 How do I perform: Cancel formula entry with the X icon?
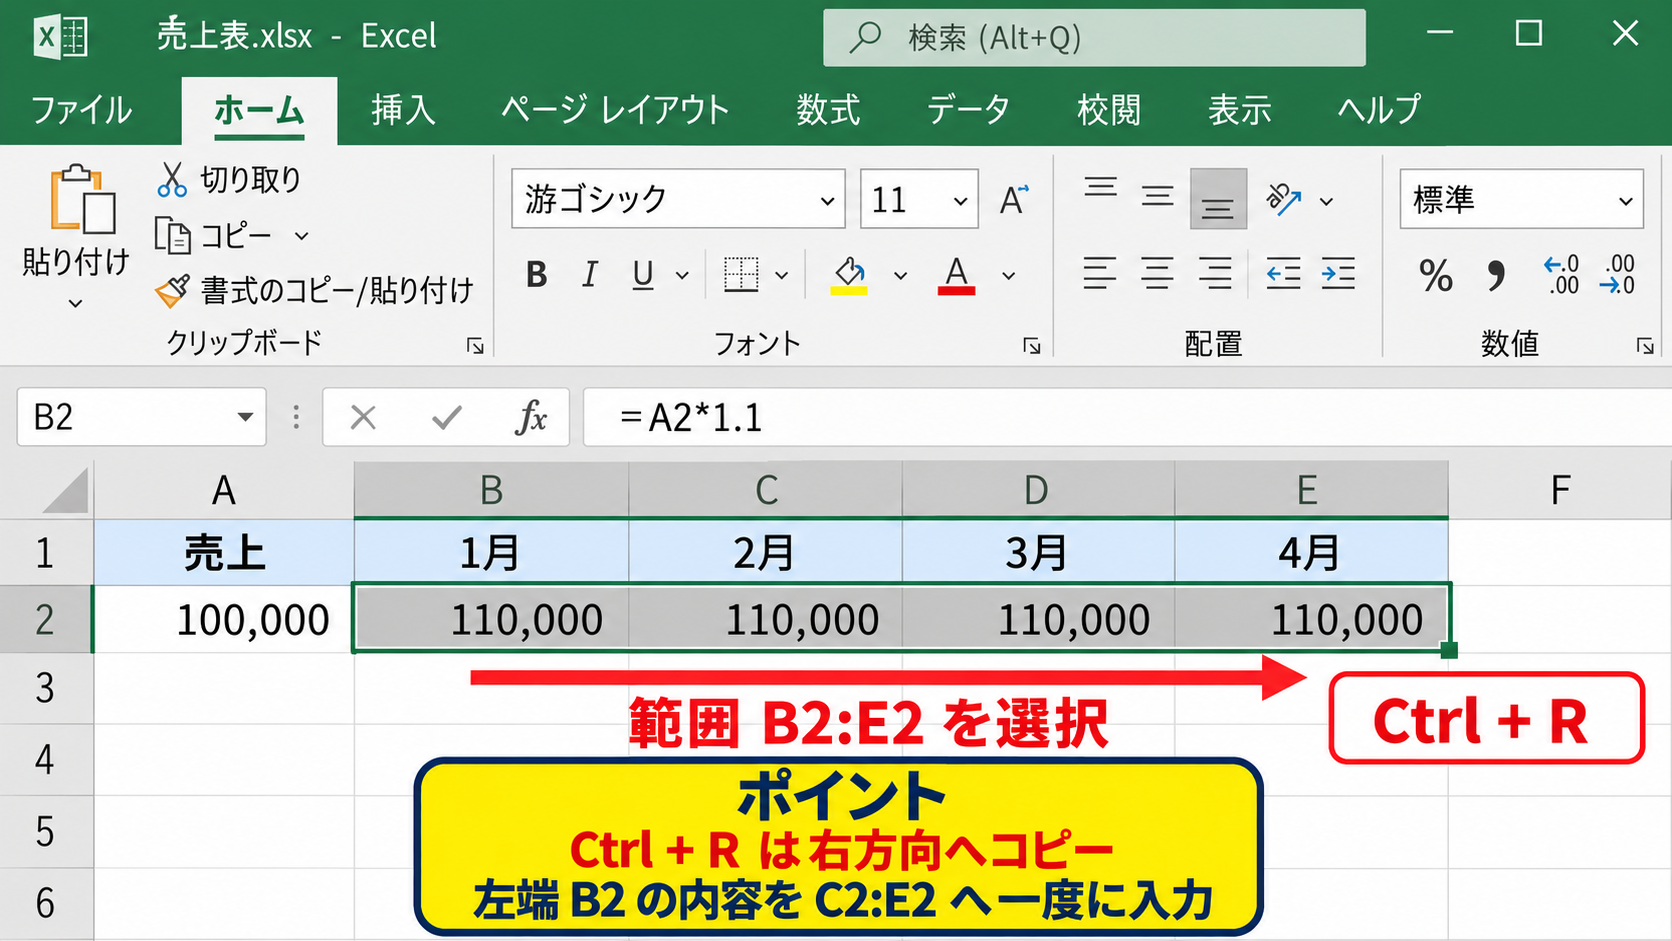click(x=363, y=417)
